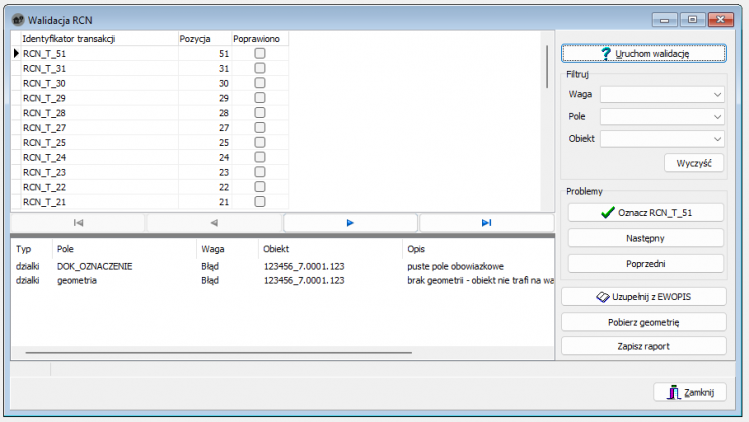Select geometria problem row
Screen dimensions: 749x422
point(282,281)
